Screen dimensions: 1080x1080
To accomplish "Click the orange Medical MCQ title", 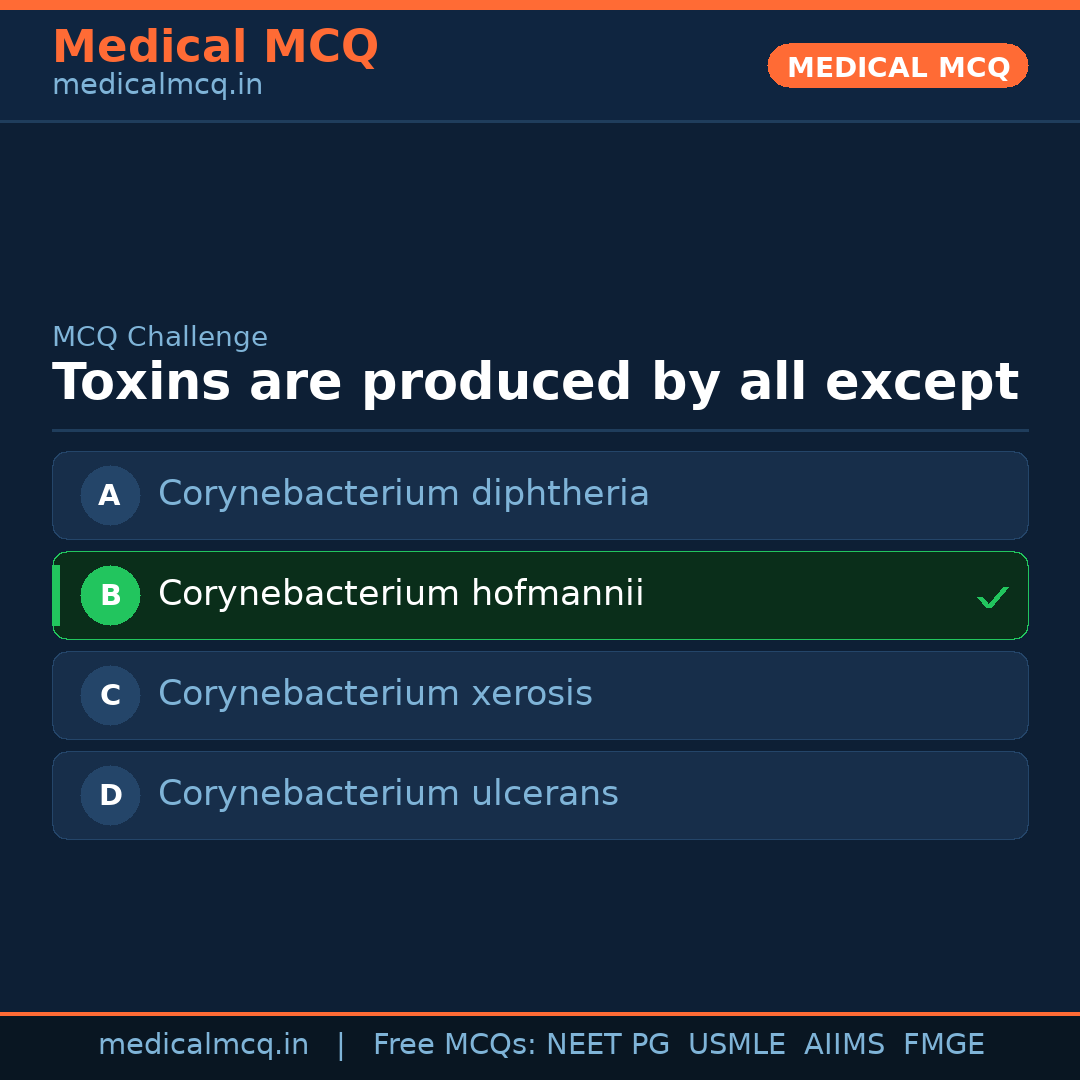I will [215, 47].
